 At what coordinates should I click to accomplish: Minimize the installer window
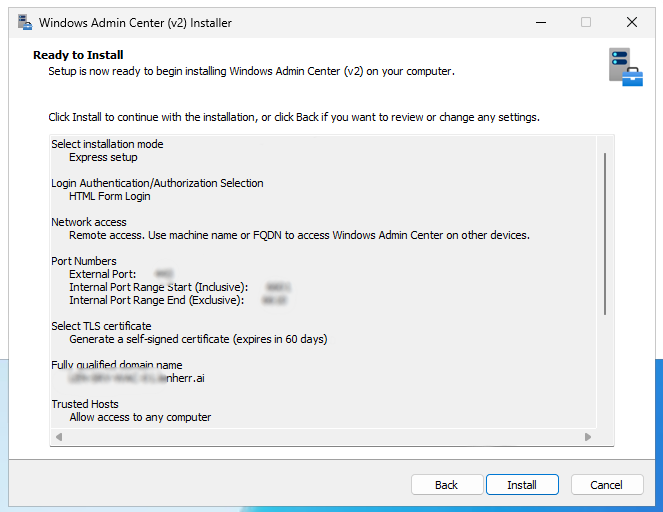[x=541, y=22]
